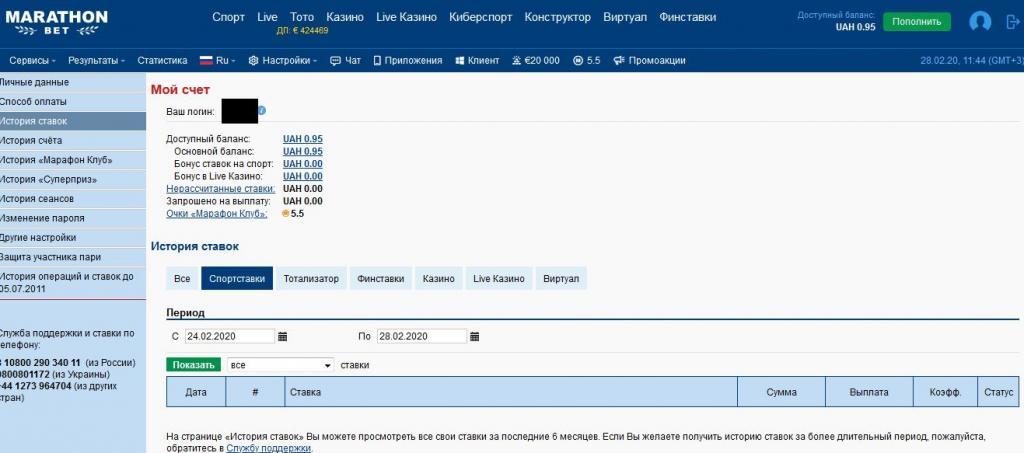Click the Приложения mobile apps item
This screenshot has width=1024, height=453.
[407, 60]
